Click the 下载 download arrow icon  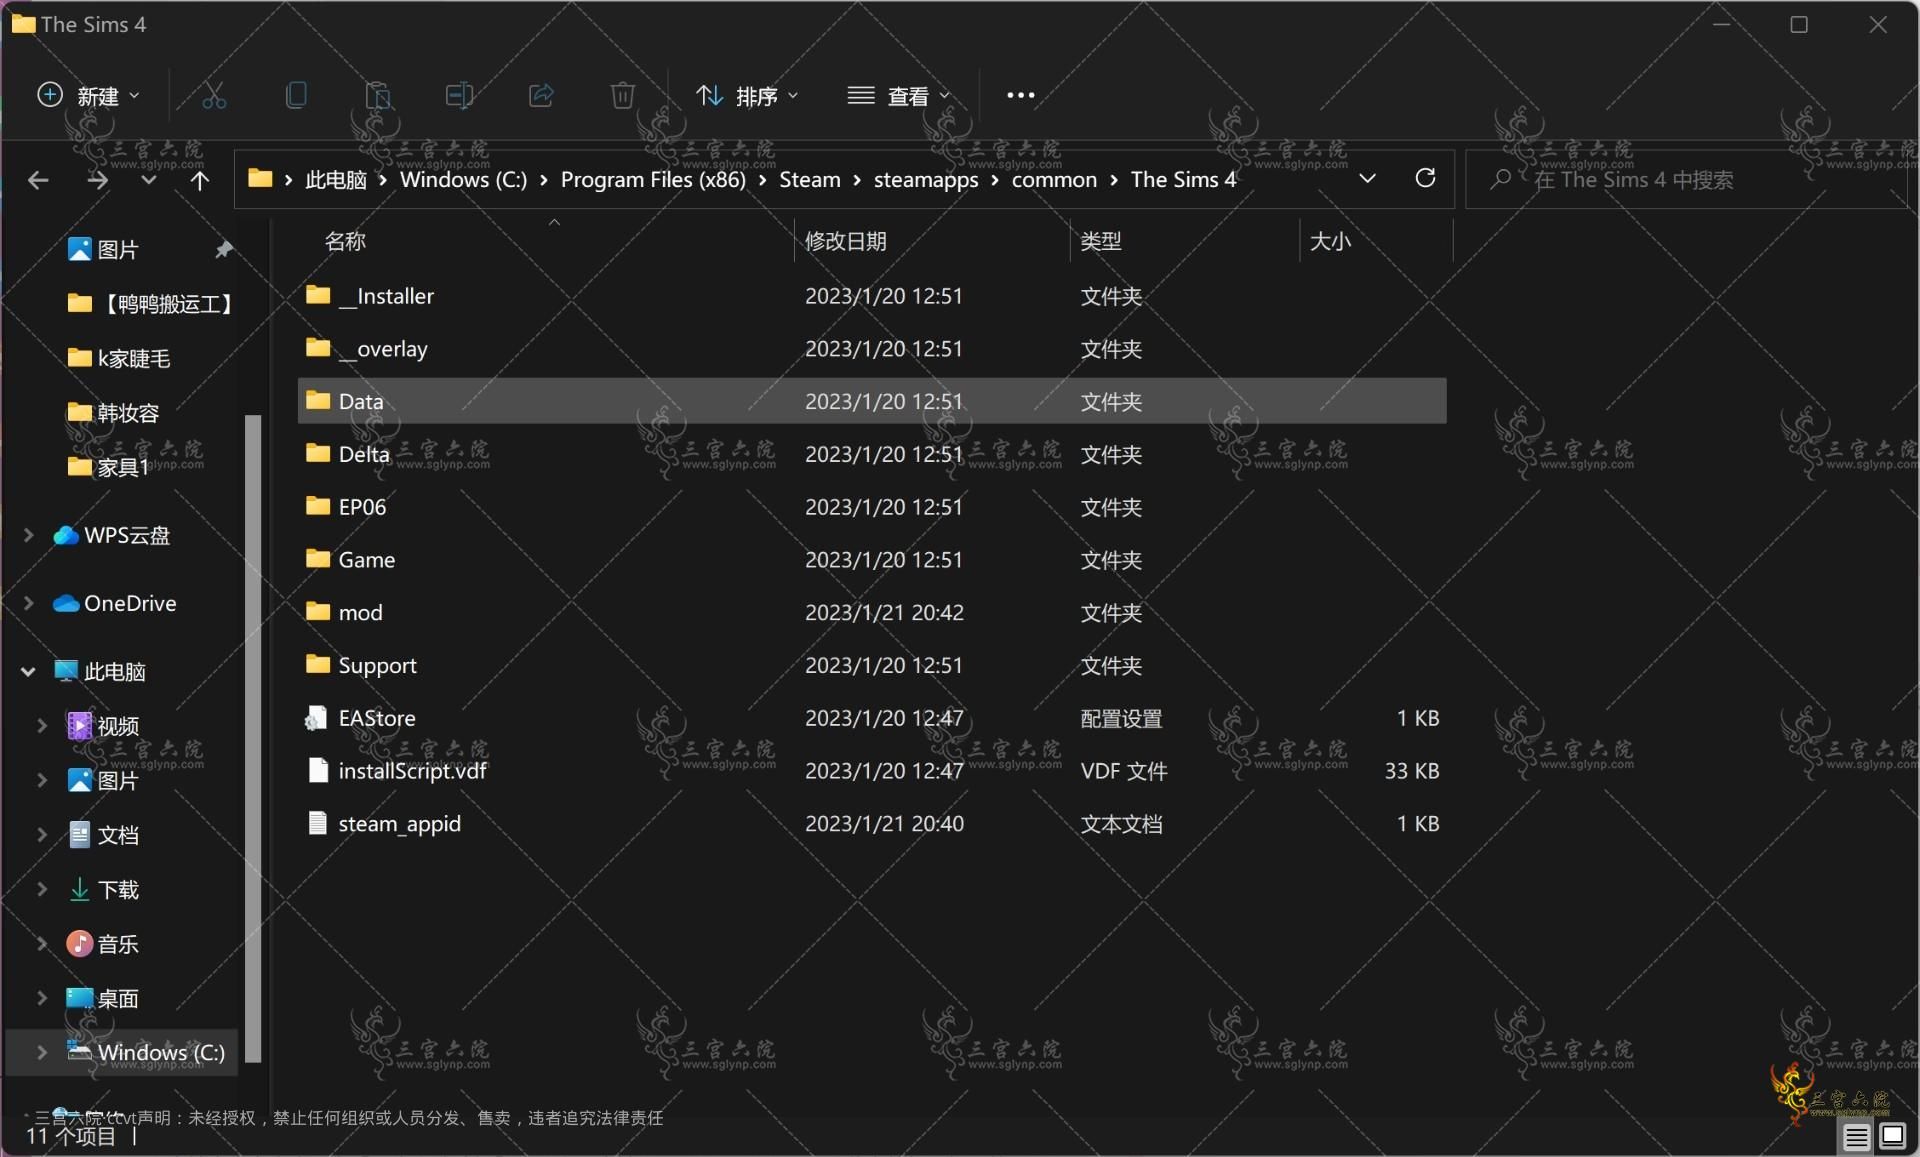pyautogui.click(x=79, y=889)
